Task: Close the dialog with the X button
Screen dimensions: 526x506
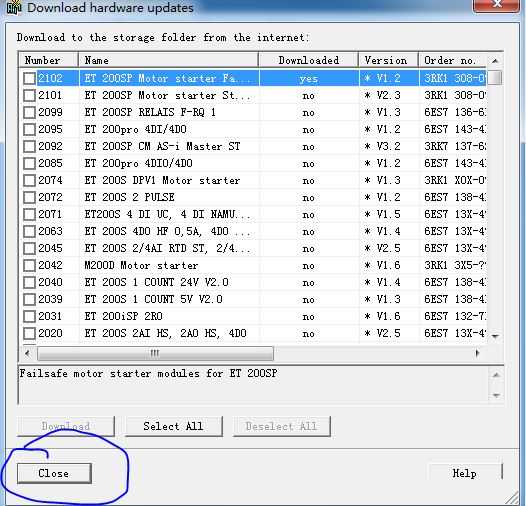Action: point(496,5)
